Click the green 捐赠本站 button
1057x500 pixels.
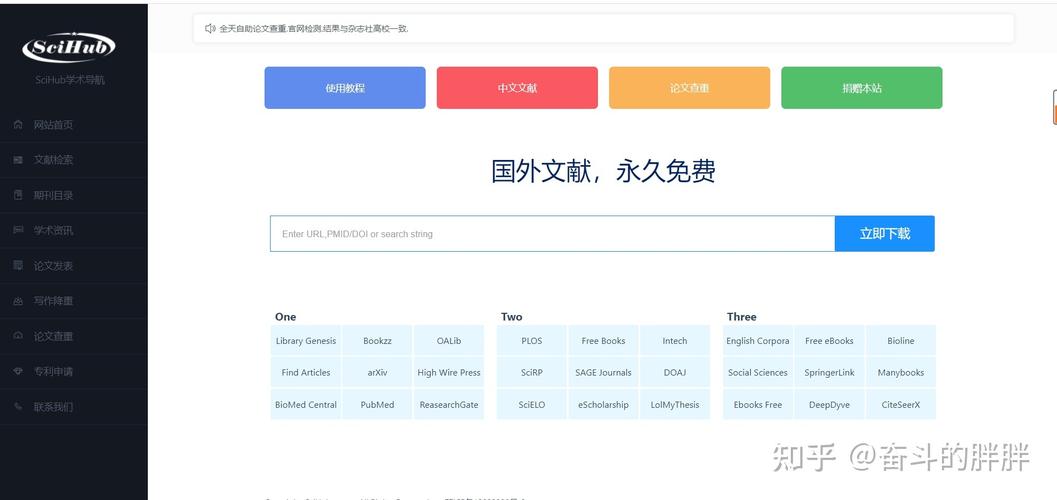(x=862, y=88)
